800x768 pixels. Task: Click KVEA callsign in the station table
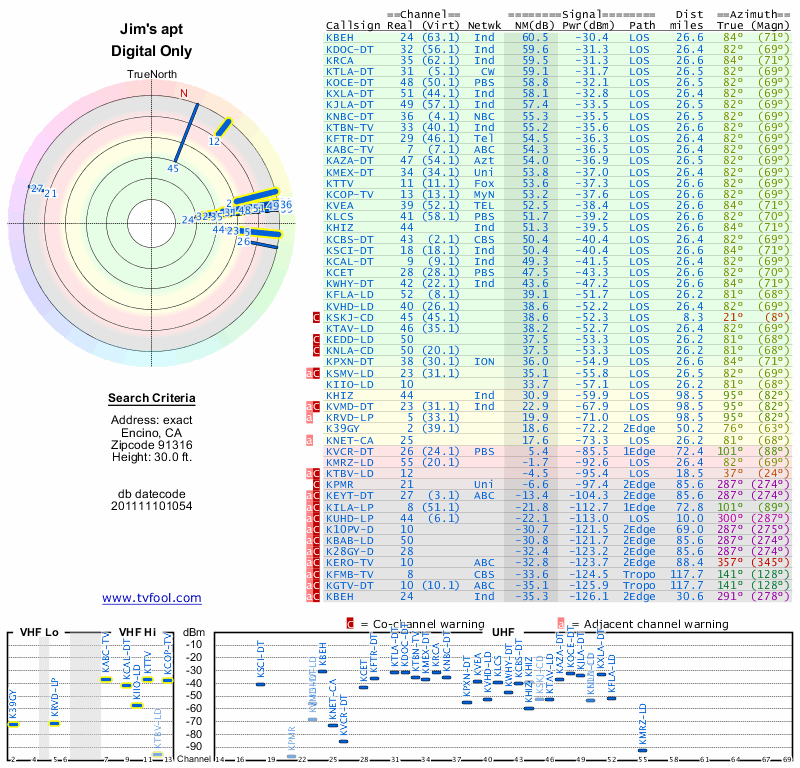(340, 206)
